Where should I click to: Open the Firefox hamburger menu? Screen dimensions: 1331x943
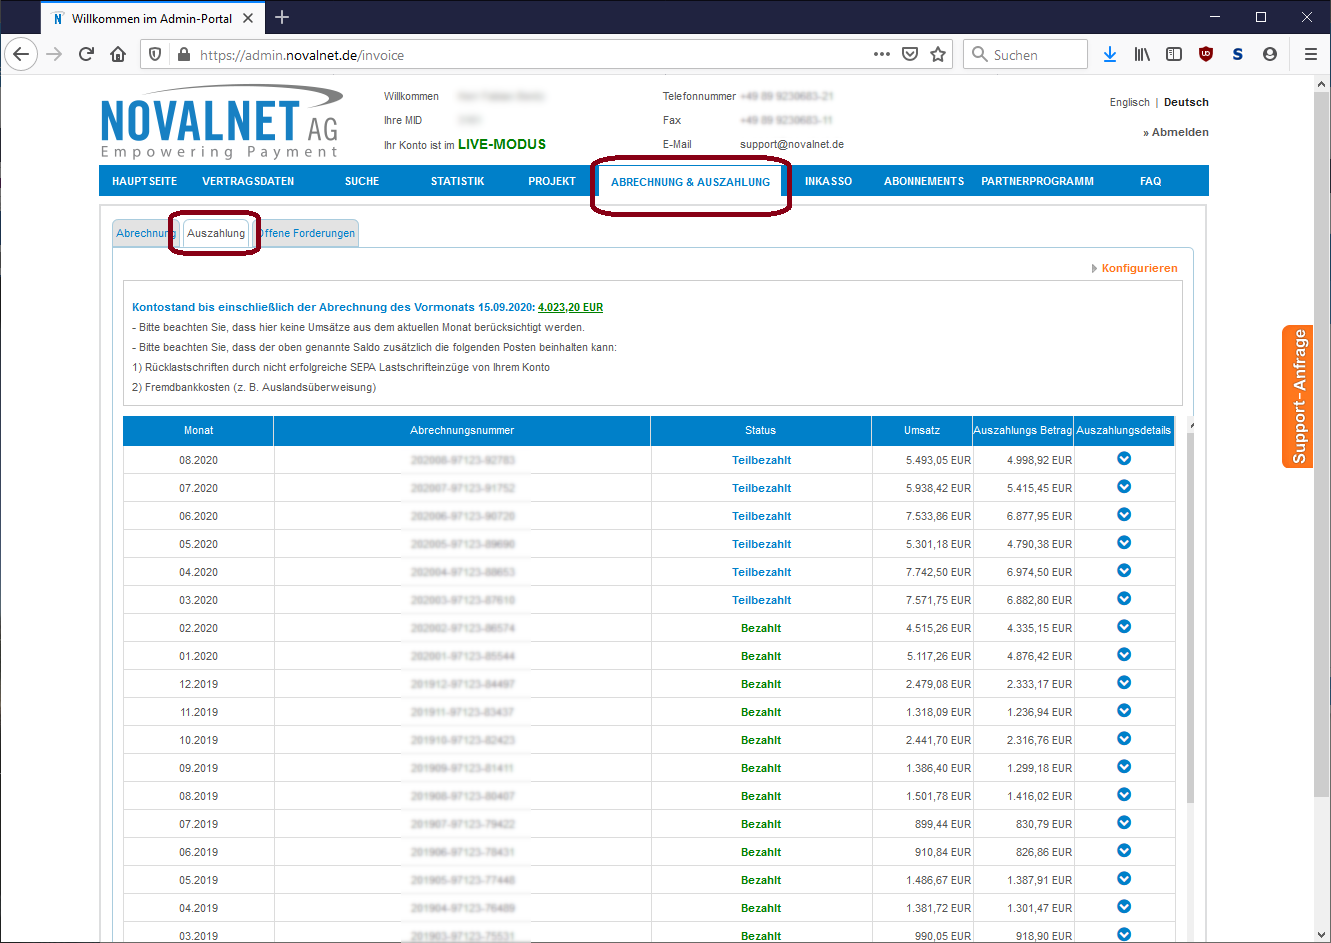click(1310, 55)
